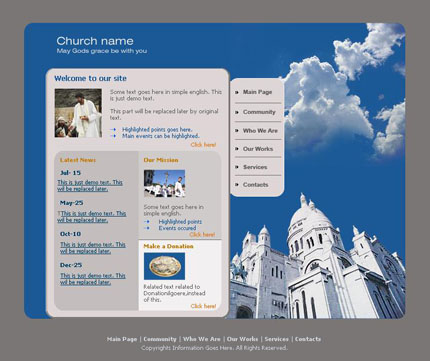
Task: Open the Oct-10 news item link
Action: coord(93,248)
